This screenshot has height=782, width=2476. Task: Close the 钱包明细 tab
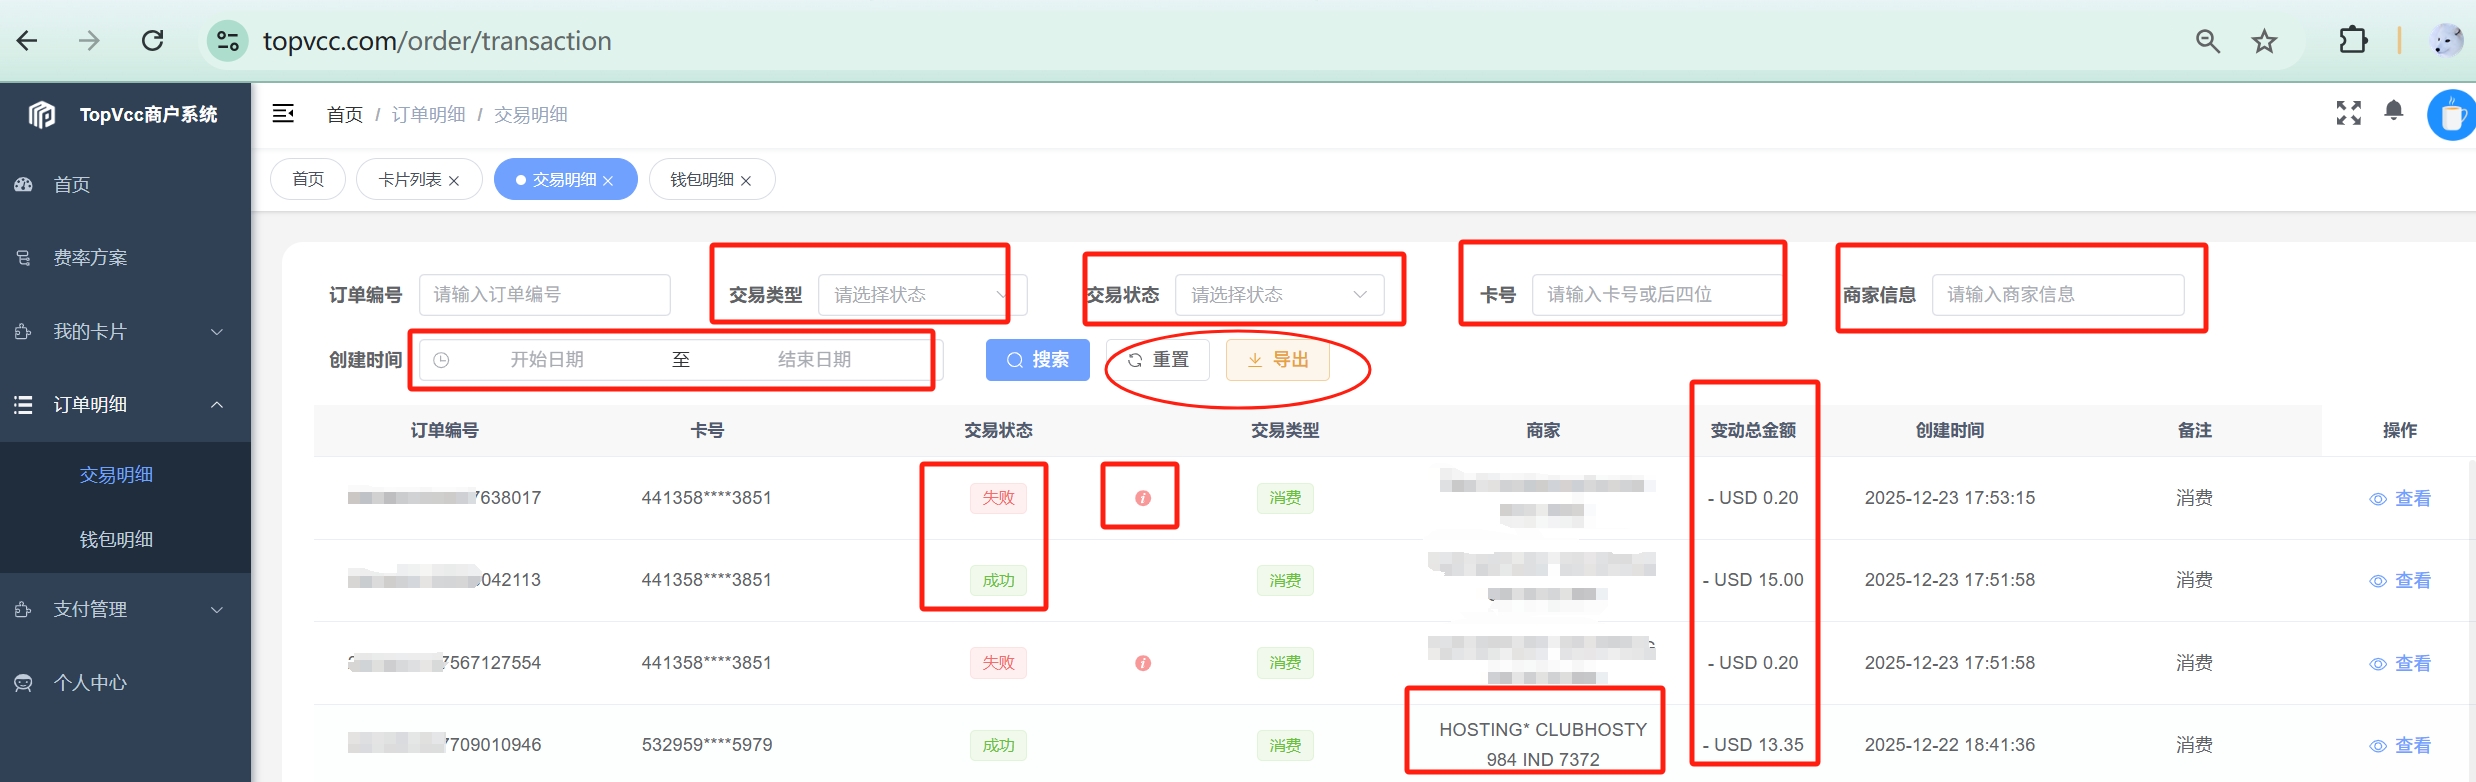pos(746,181)
